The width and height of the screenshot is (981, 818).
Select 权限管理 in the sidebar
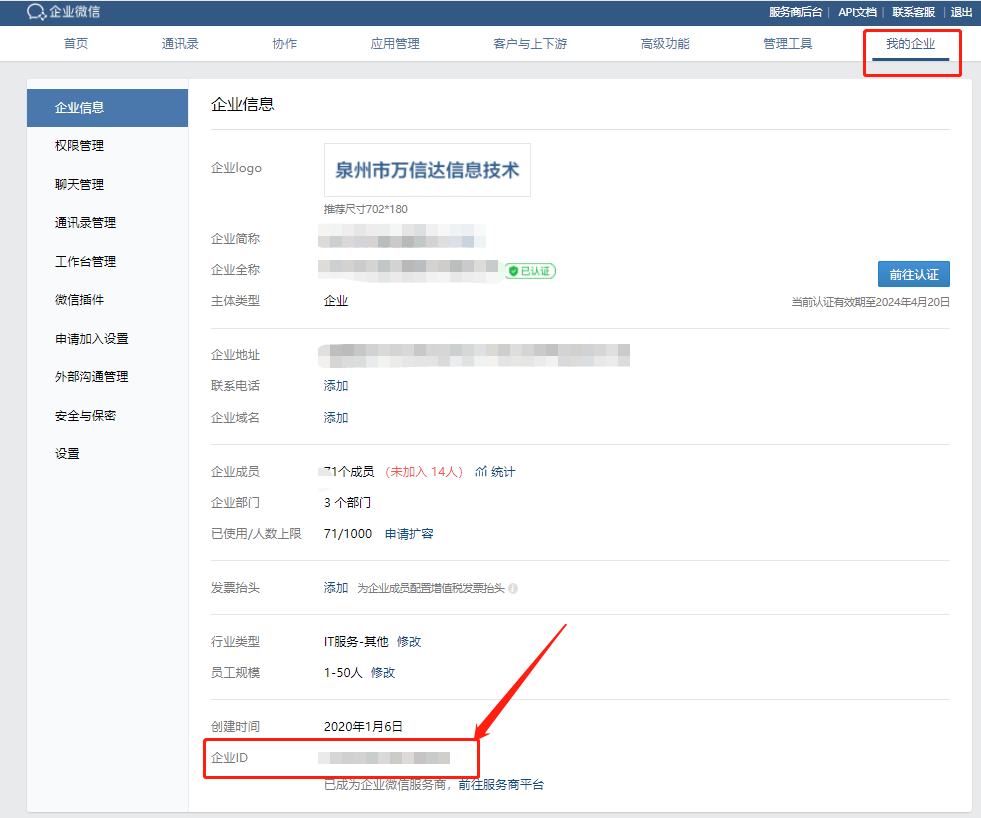point(79,146)
